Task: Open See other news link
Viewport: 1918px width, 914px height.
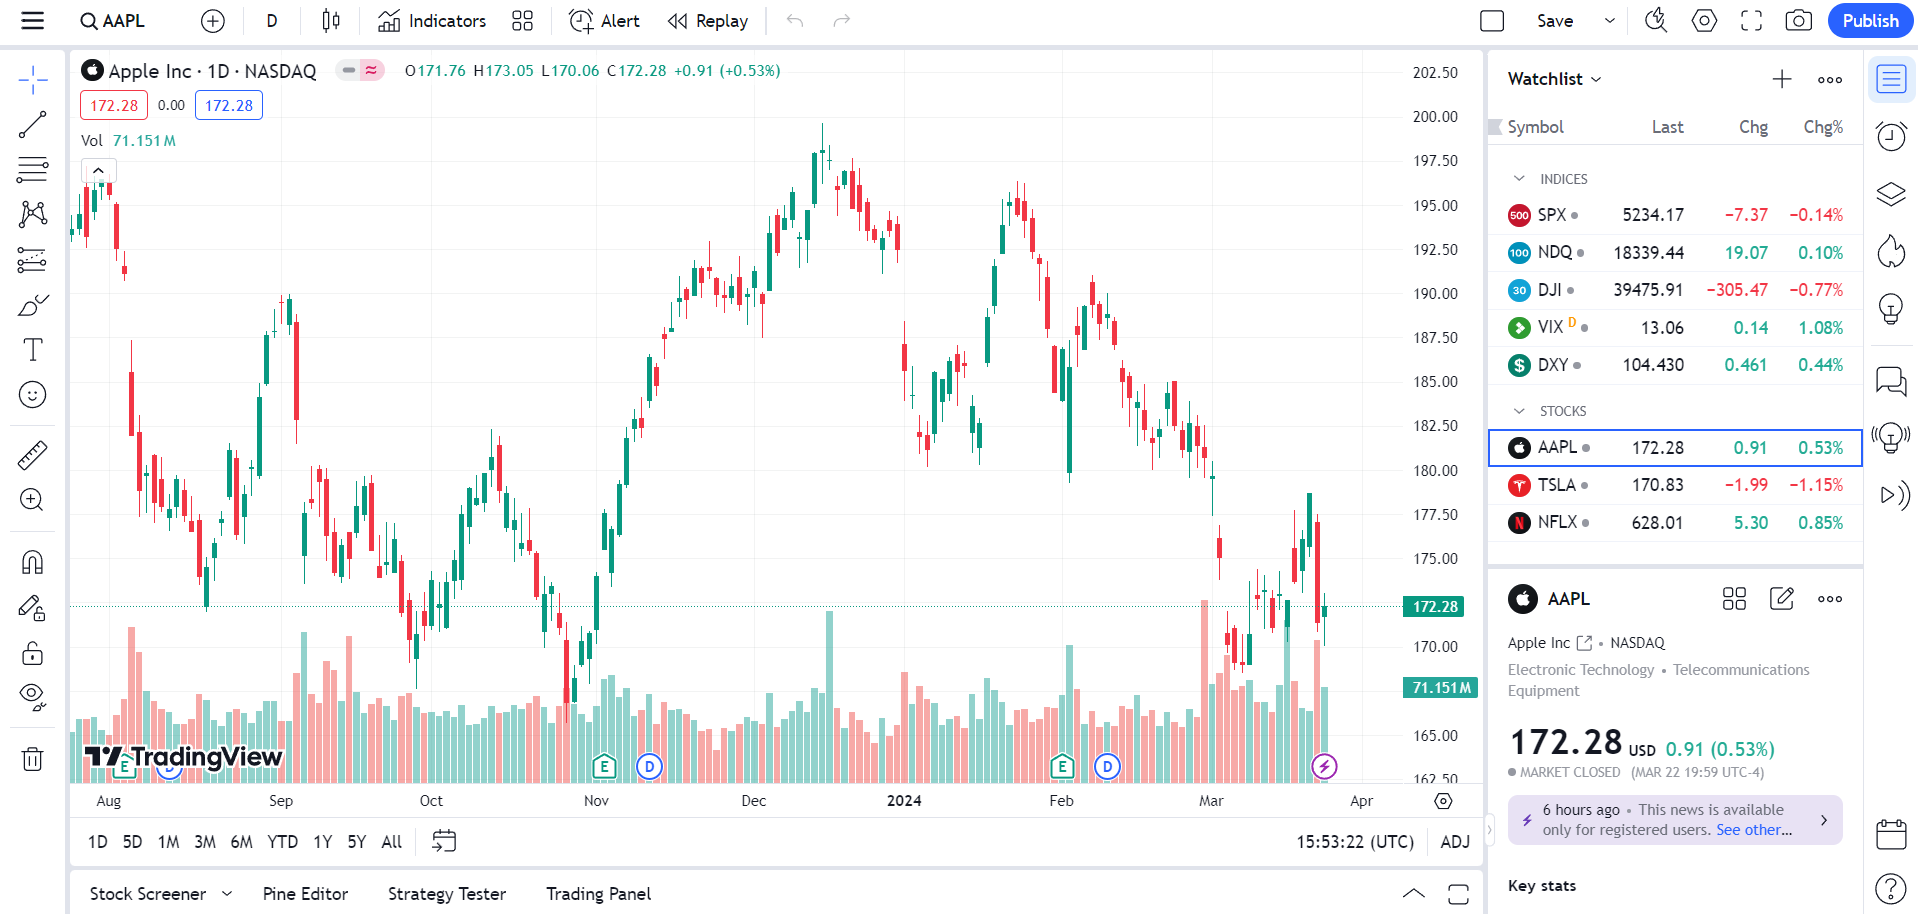Action: pyautogui.click(x=1754, y=830)
